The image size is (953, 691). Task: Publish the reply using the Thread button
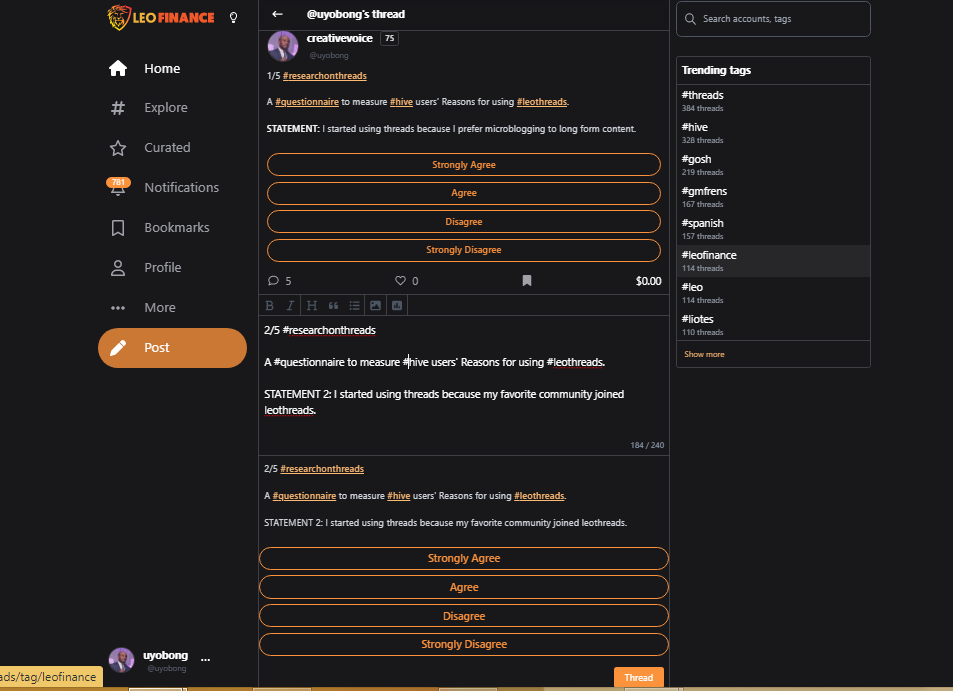click(639, 678)
